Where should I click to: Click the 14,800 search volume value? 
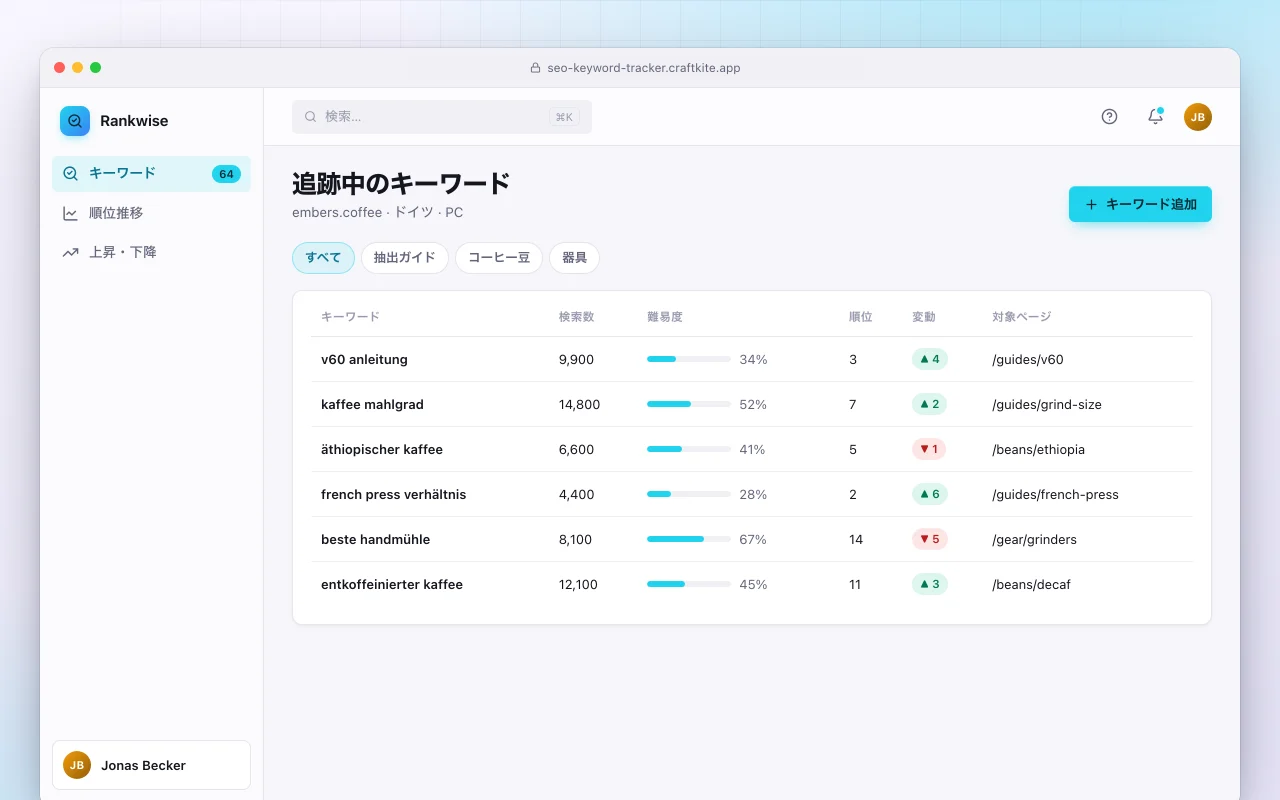pyautogui.click(x=580, y=404)
